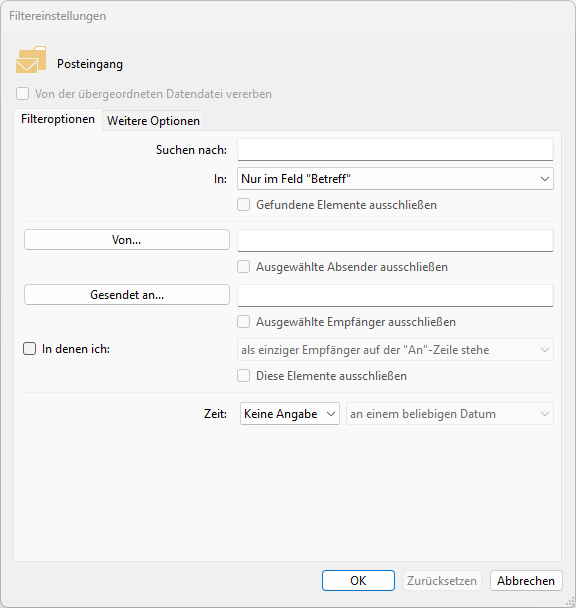The width and height of the screenshot is (576, 608).
Task: Toggle 'Ausgewählte Empfänger ausschließen' checkbox
Action: pos(244,322)
